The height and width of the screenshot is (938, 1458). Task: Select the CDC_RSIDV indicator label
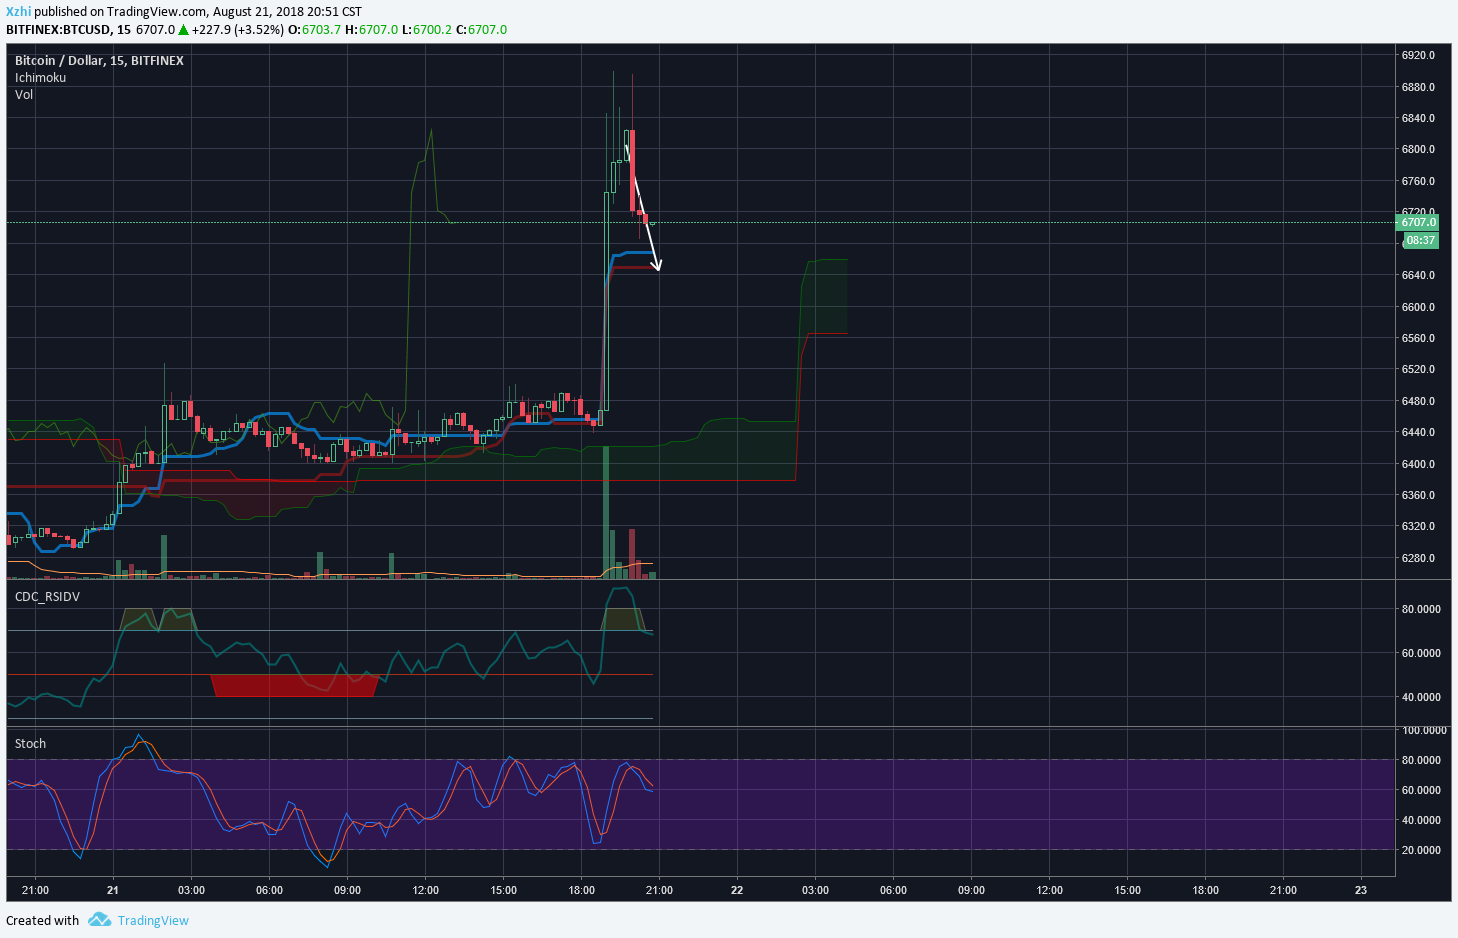pos(47,597)
